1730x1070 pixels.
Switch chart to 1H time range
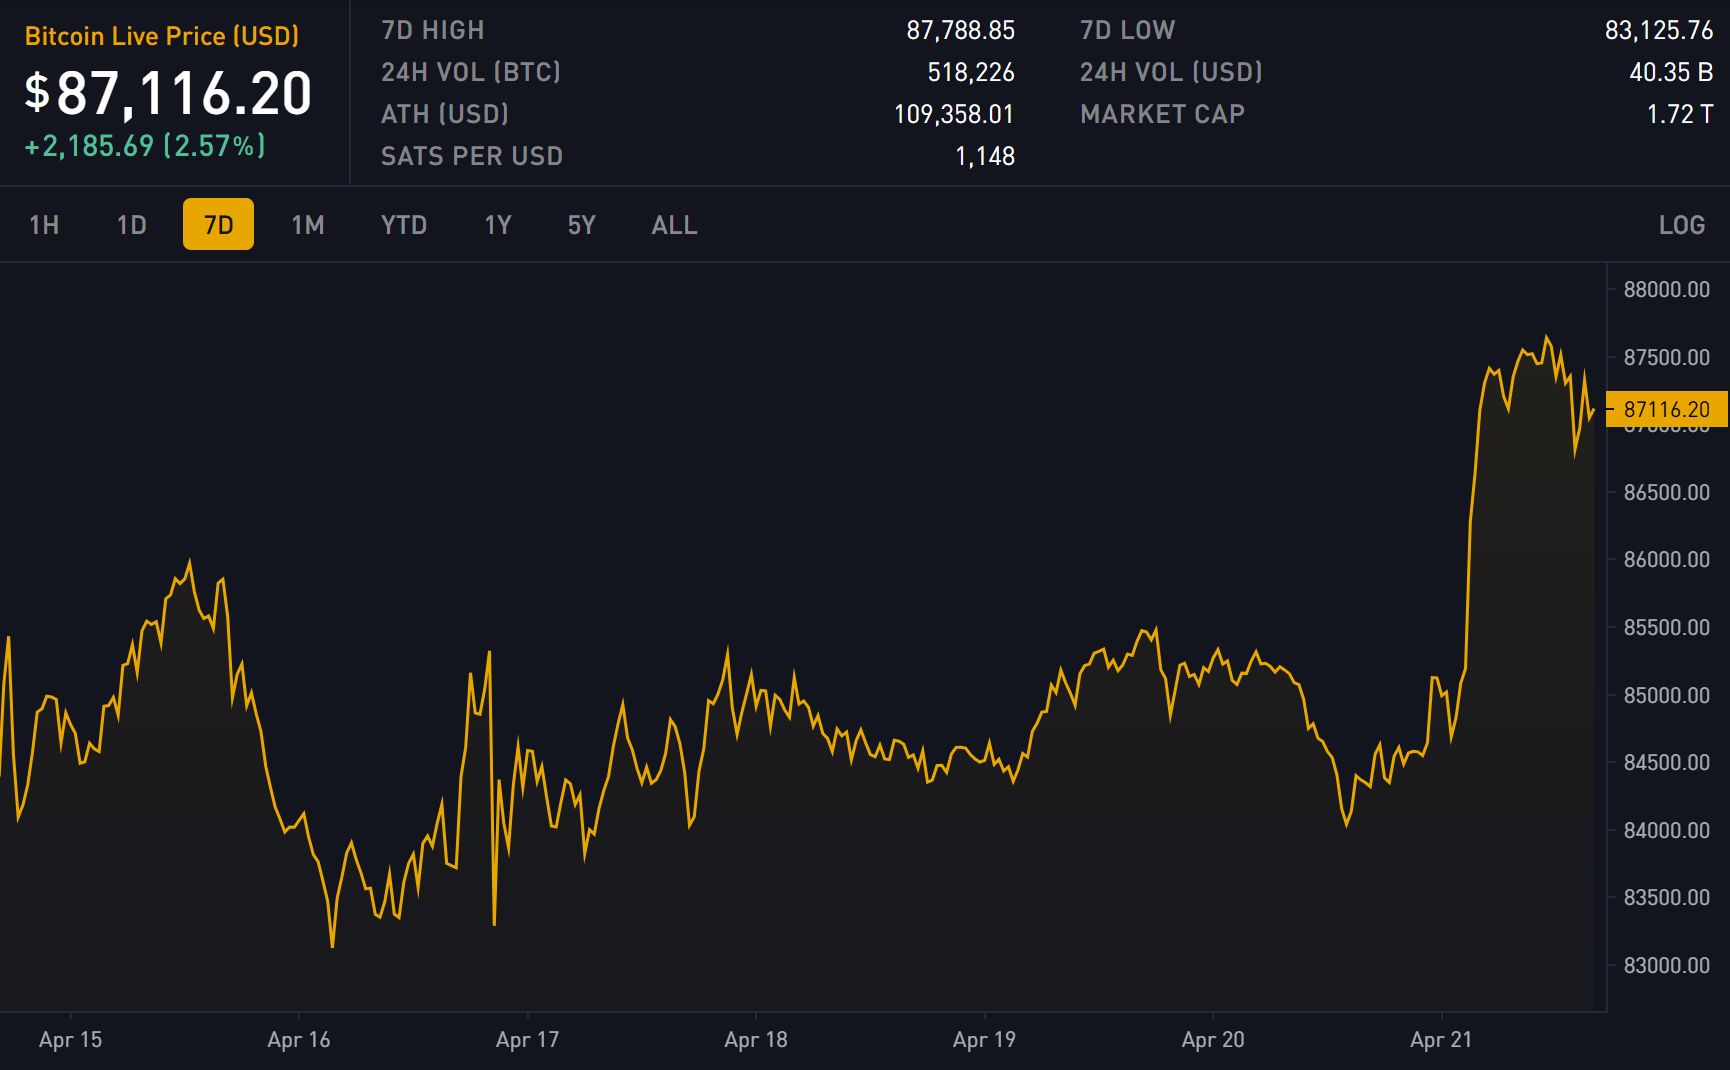44,225
